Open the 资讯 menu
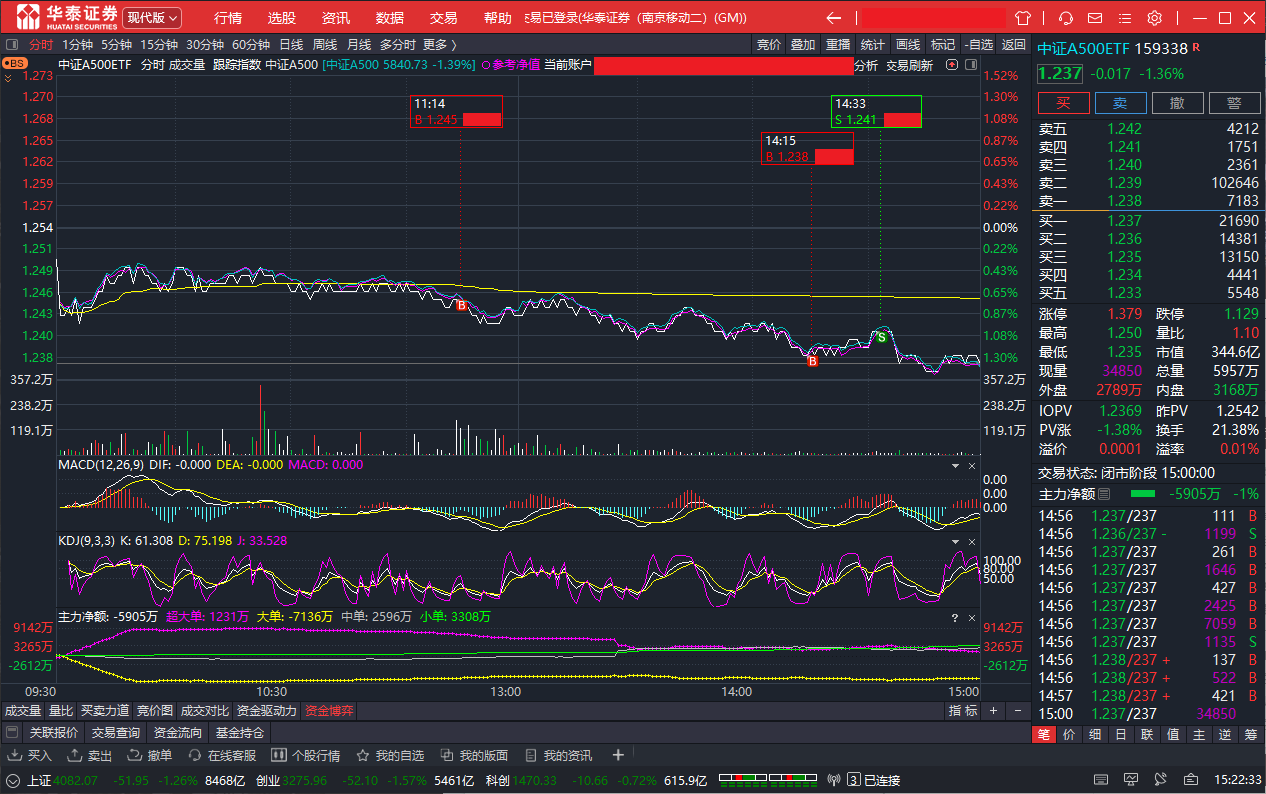This screenshot has width=1266, height=794. 336,18
